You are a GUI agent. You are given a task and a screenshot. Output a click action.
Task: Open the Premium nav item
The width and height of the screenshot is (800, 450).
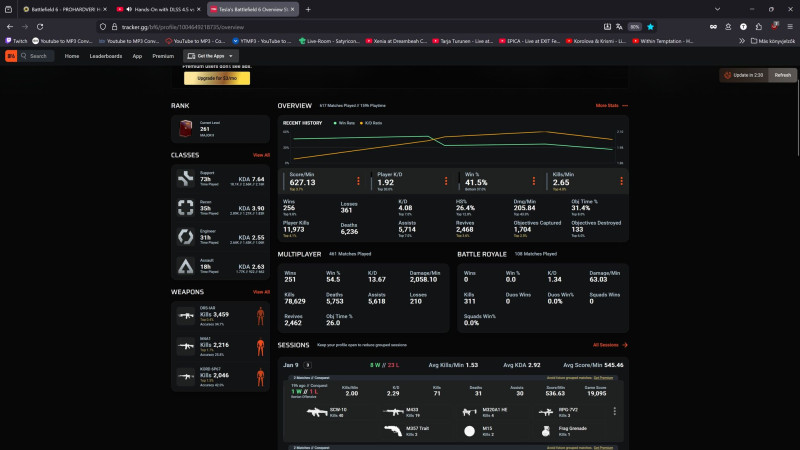point(163,56)
